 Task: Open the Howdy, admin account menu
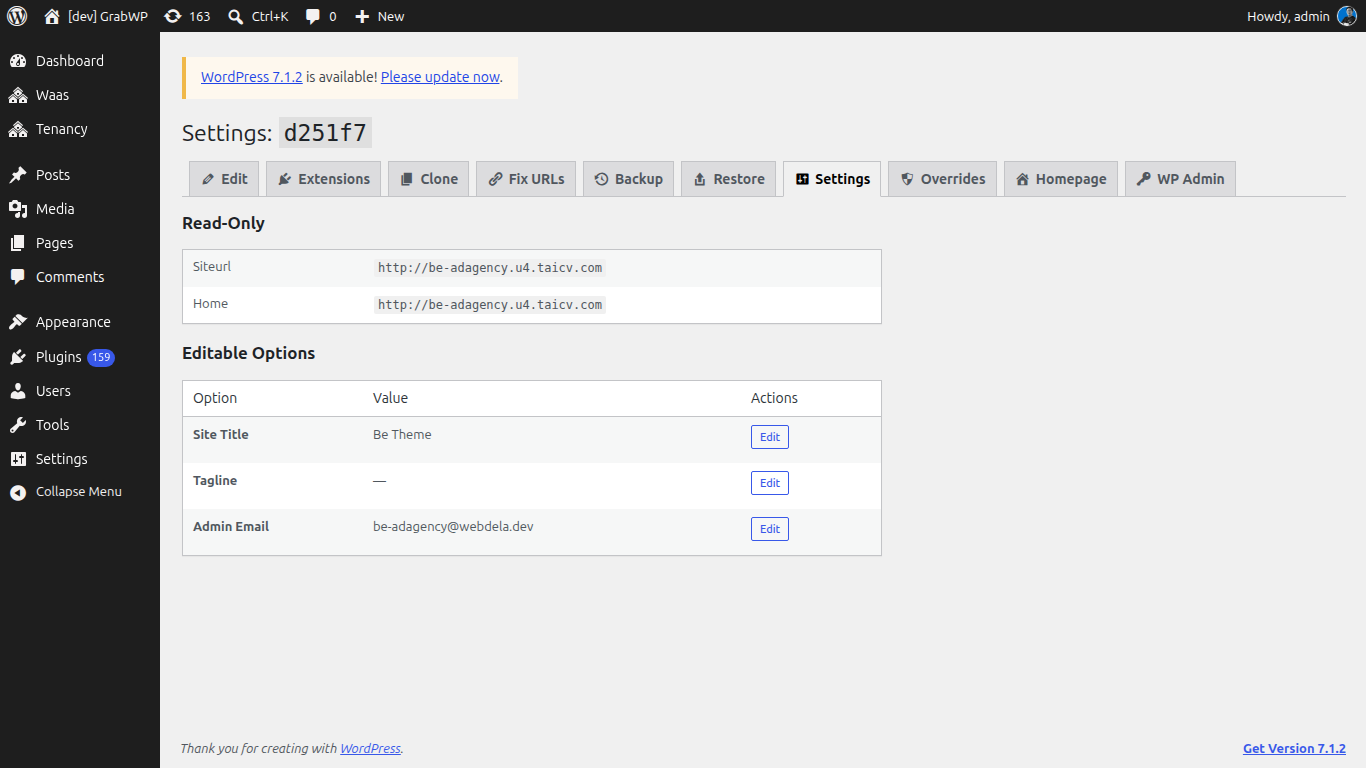tap(1302, 16)
